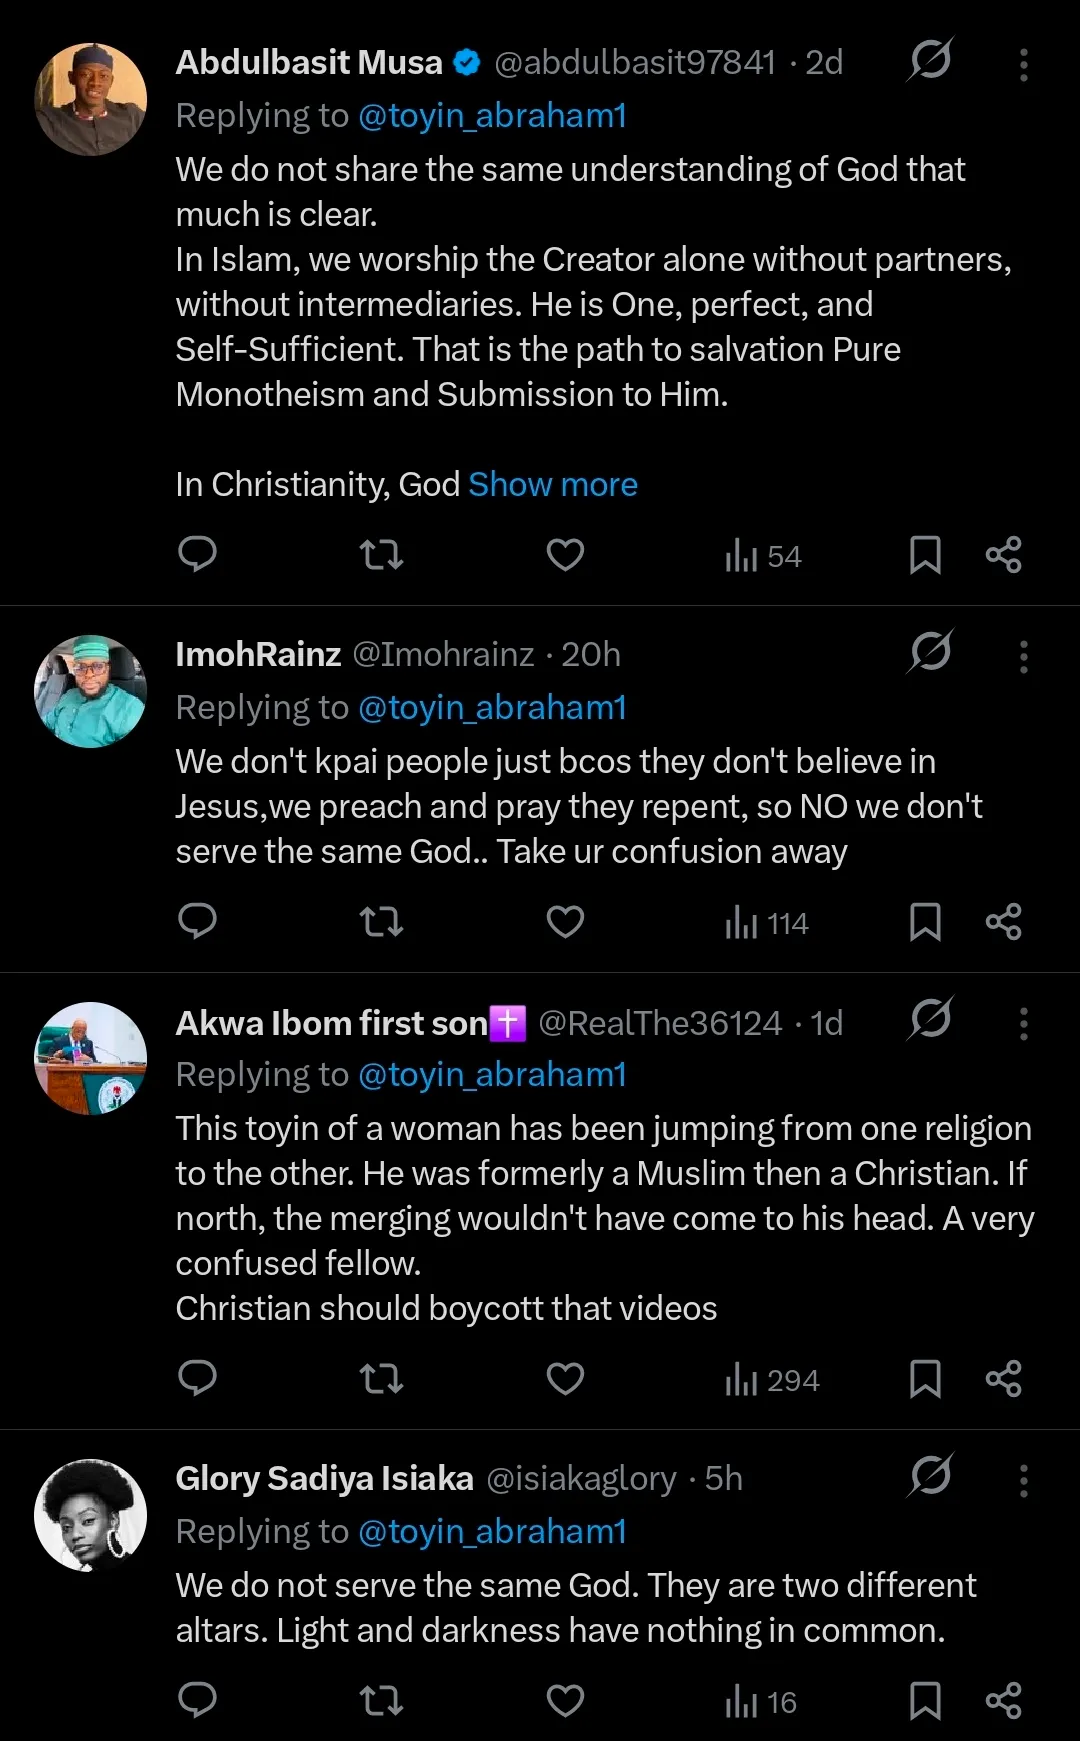Bookmark Glory Sadiya Isiaka's tweet
Screen dimensions: 1080x1741
(x=925, y=1700)
